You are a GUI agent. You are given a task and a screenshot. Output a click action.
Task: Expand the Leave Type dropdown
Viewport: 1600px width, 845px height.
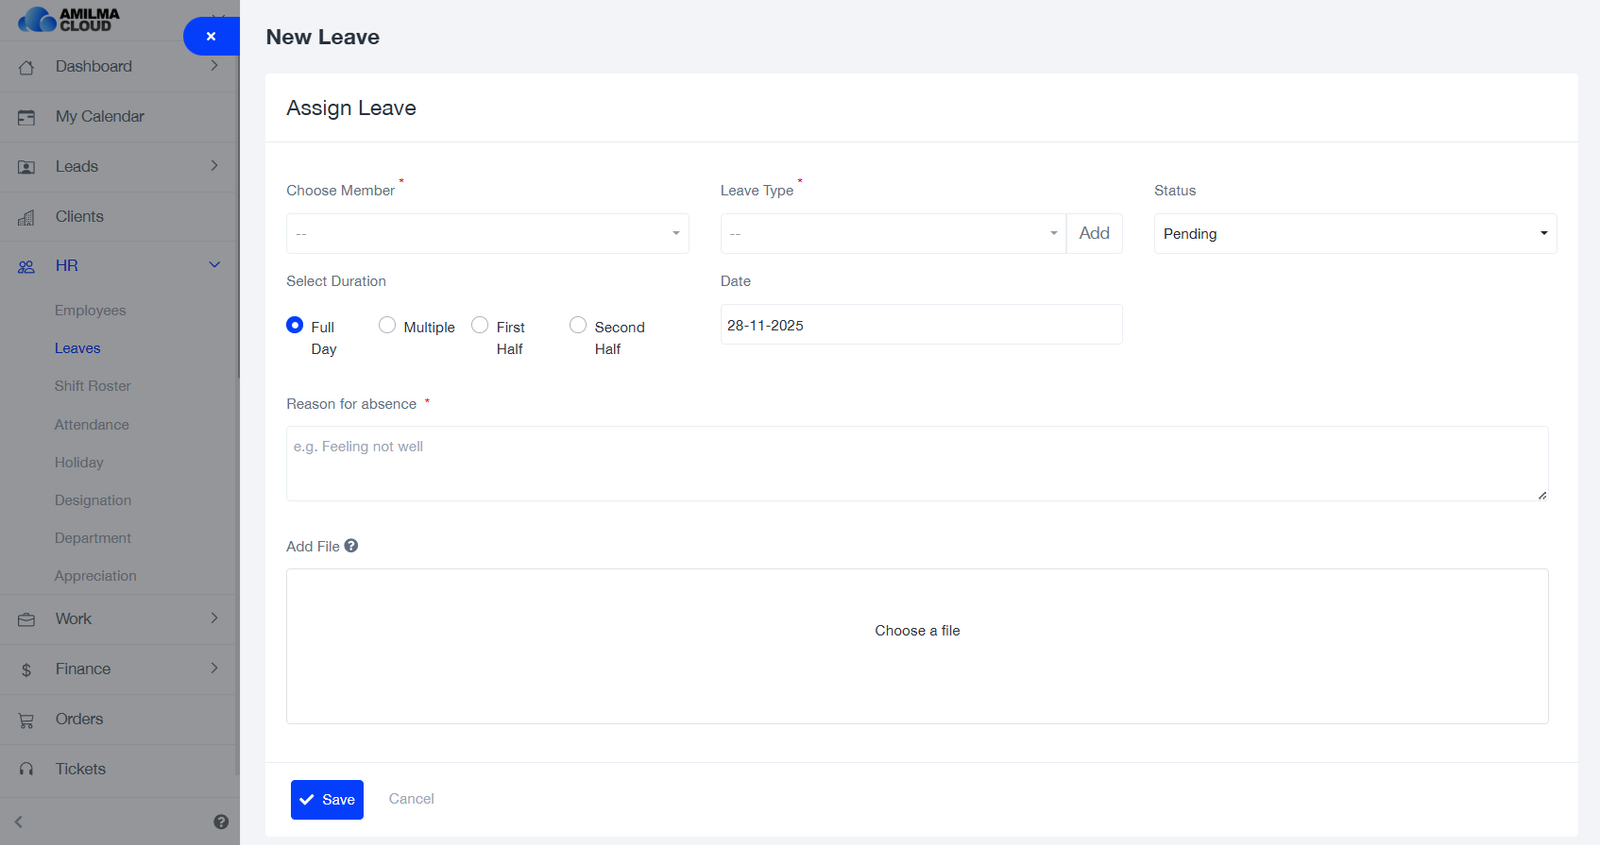pos(892,233)
